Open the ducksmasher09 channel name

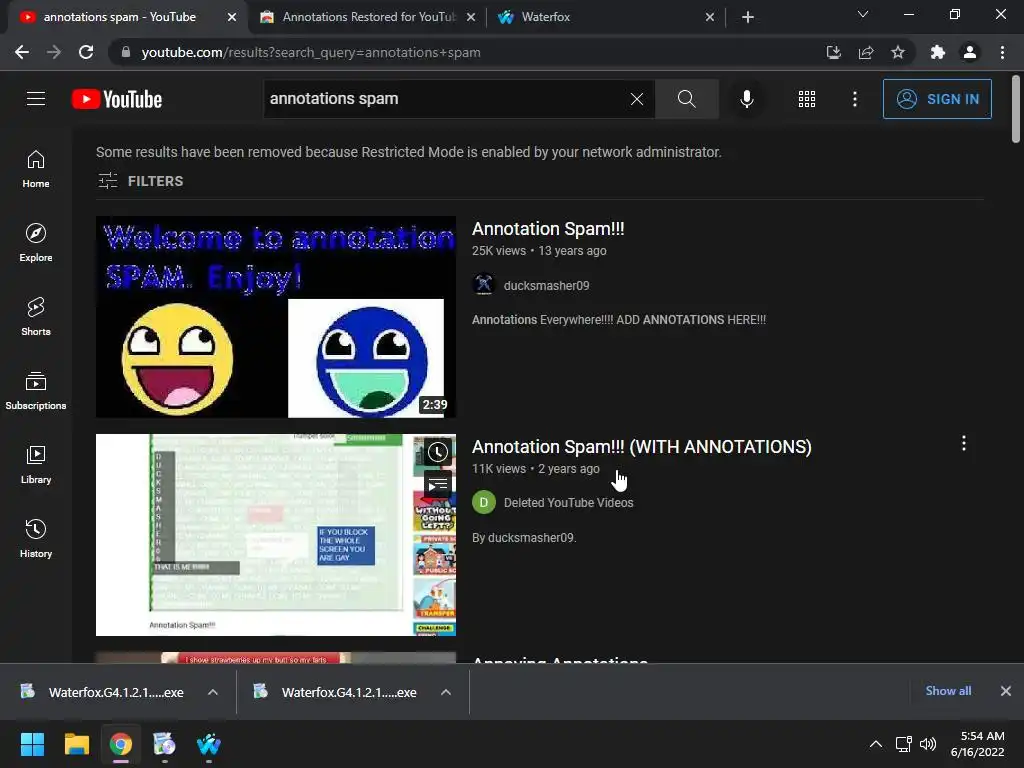546,285
